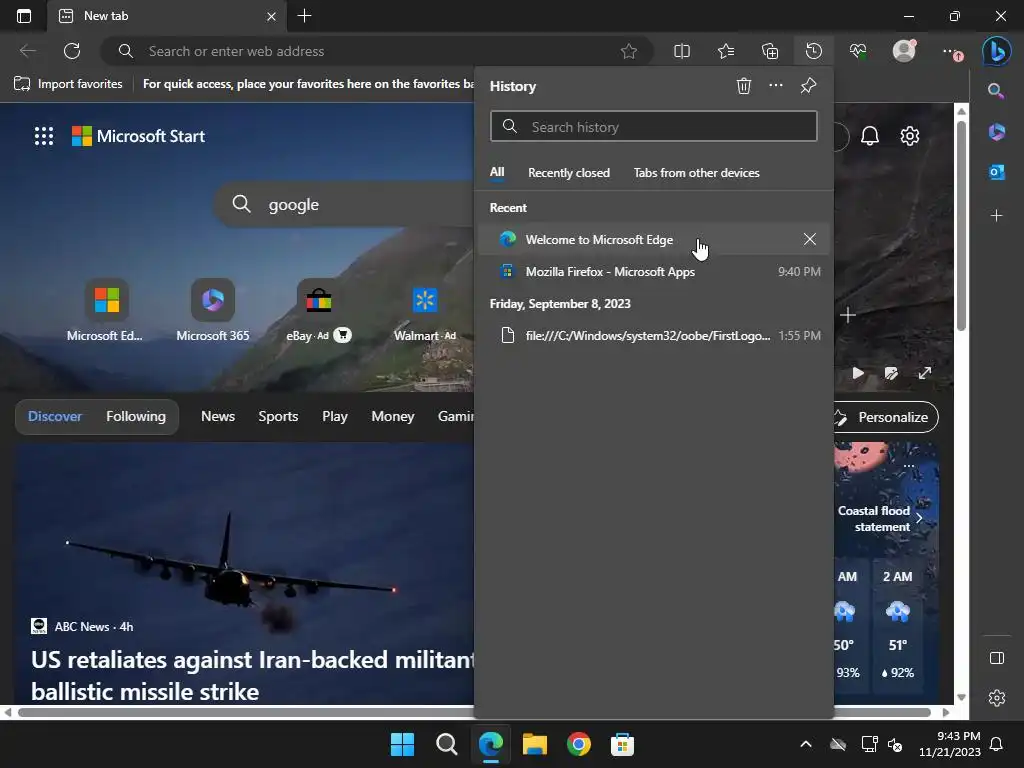This screenshot has height=768, width=1024.
Task: Open page settings gear
Action: pyautogui.click(x=910, y=136)
